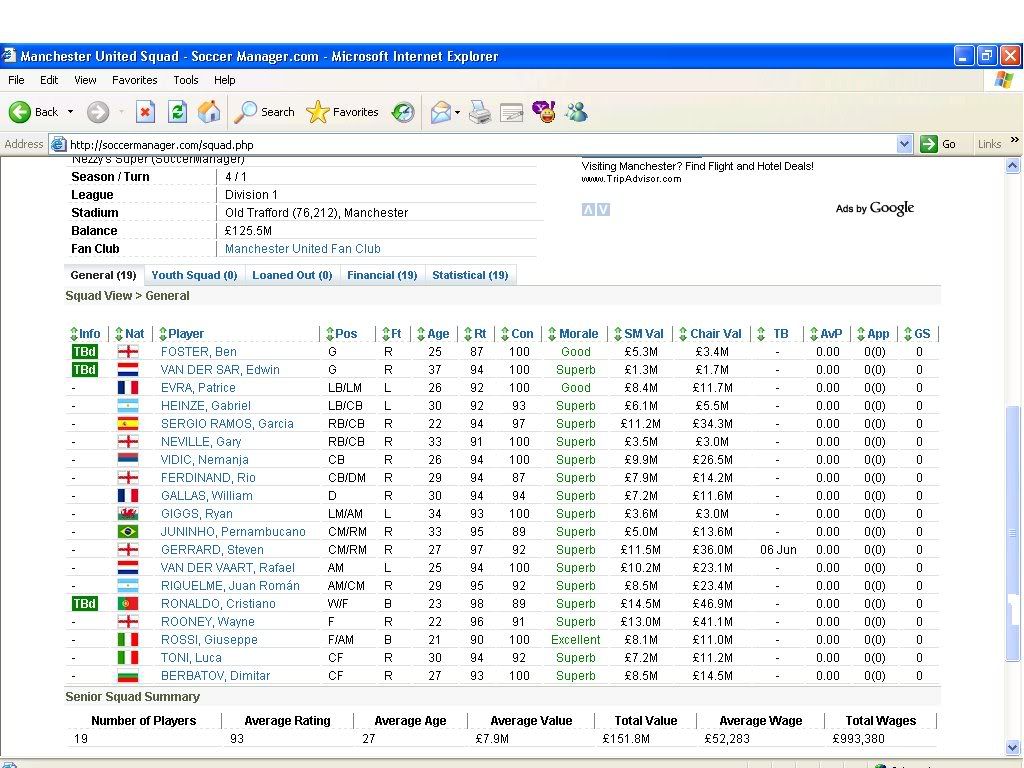
Task: Open the Search magnifier toolbar button
Action: pos(264,112)
